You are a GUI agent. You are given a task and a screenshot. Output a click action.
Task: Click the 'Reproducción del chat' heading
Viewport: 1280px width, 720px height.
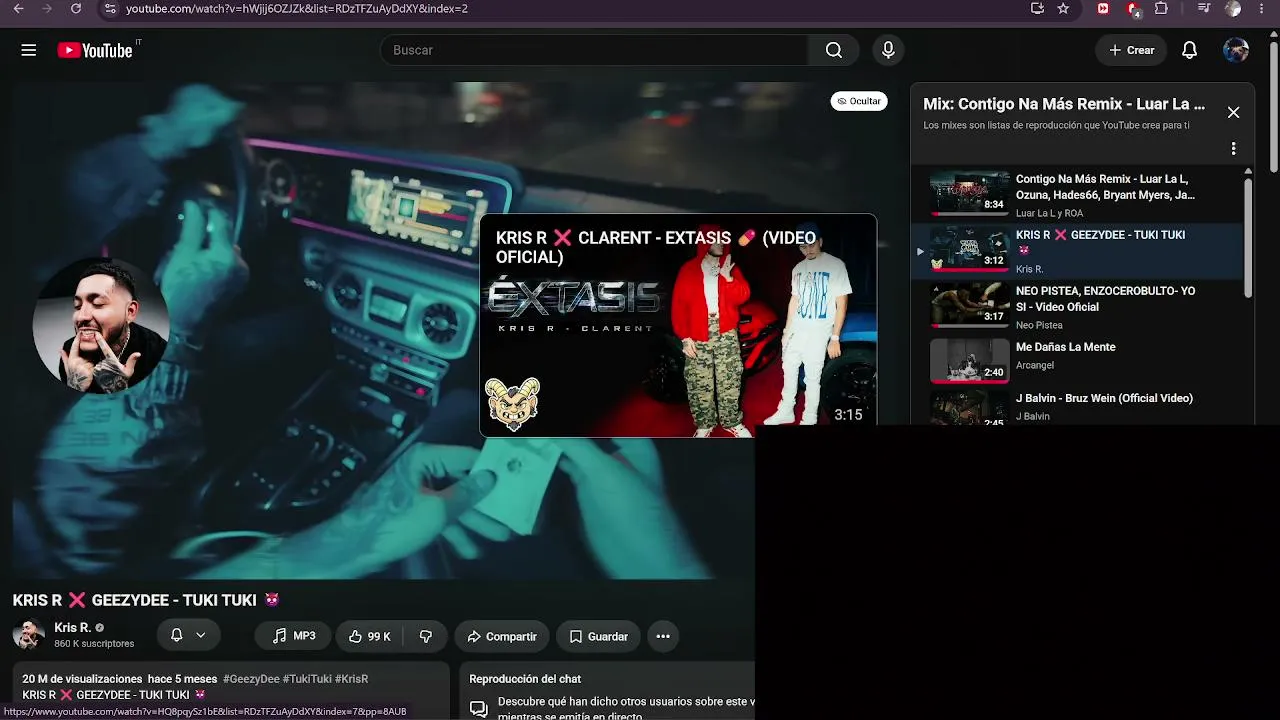point(525,679)
